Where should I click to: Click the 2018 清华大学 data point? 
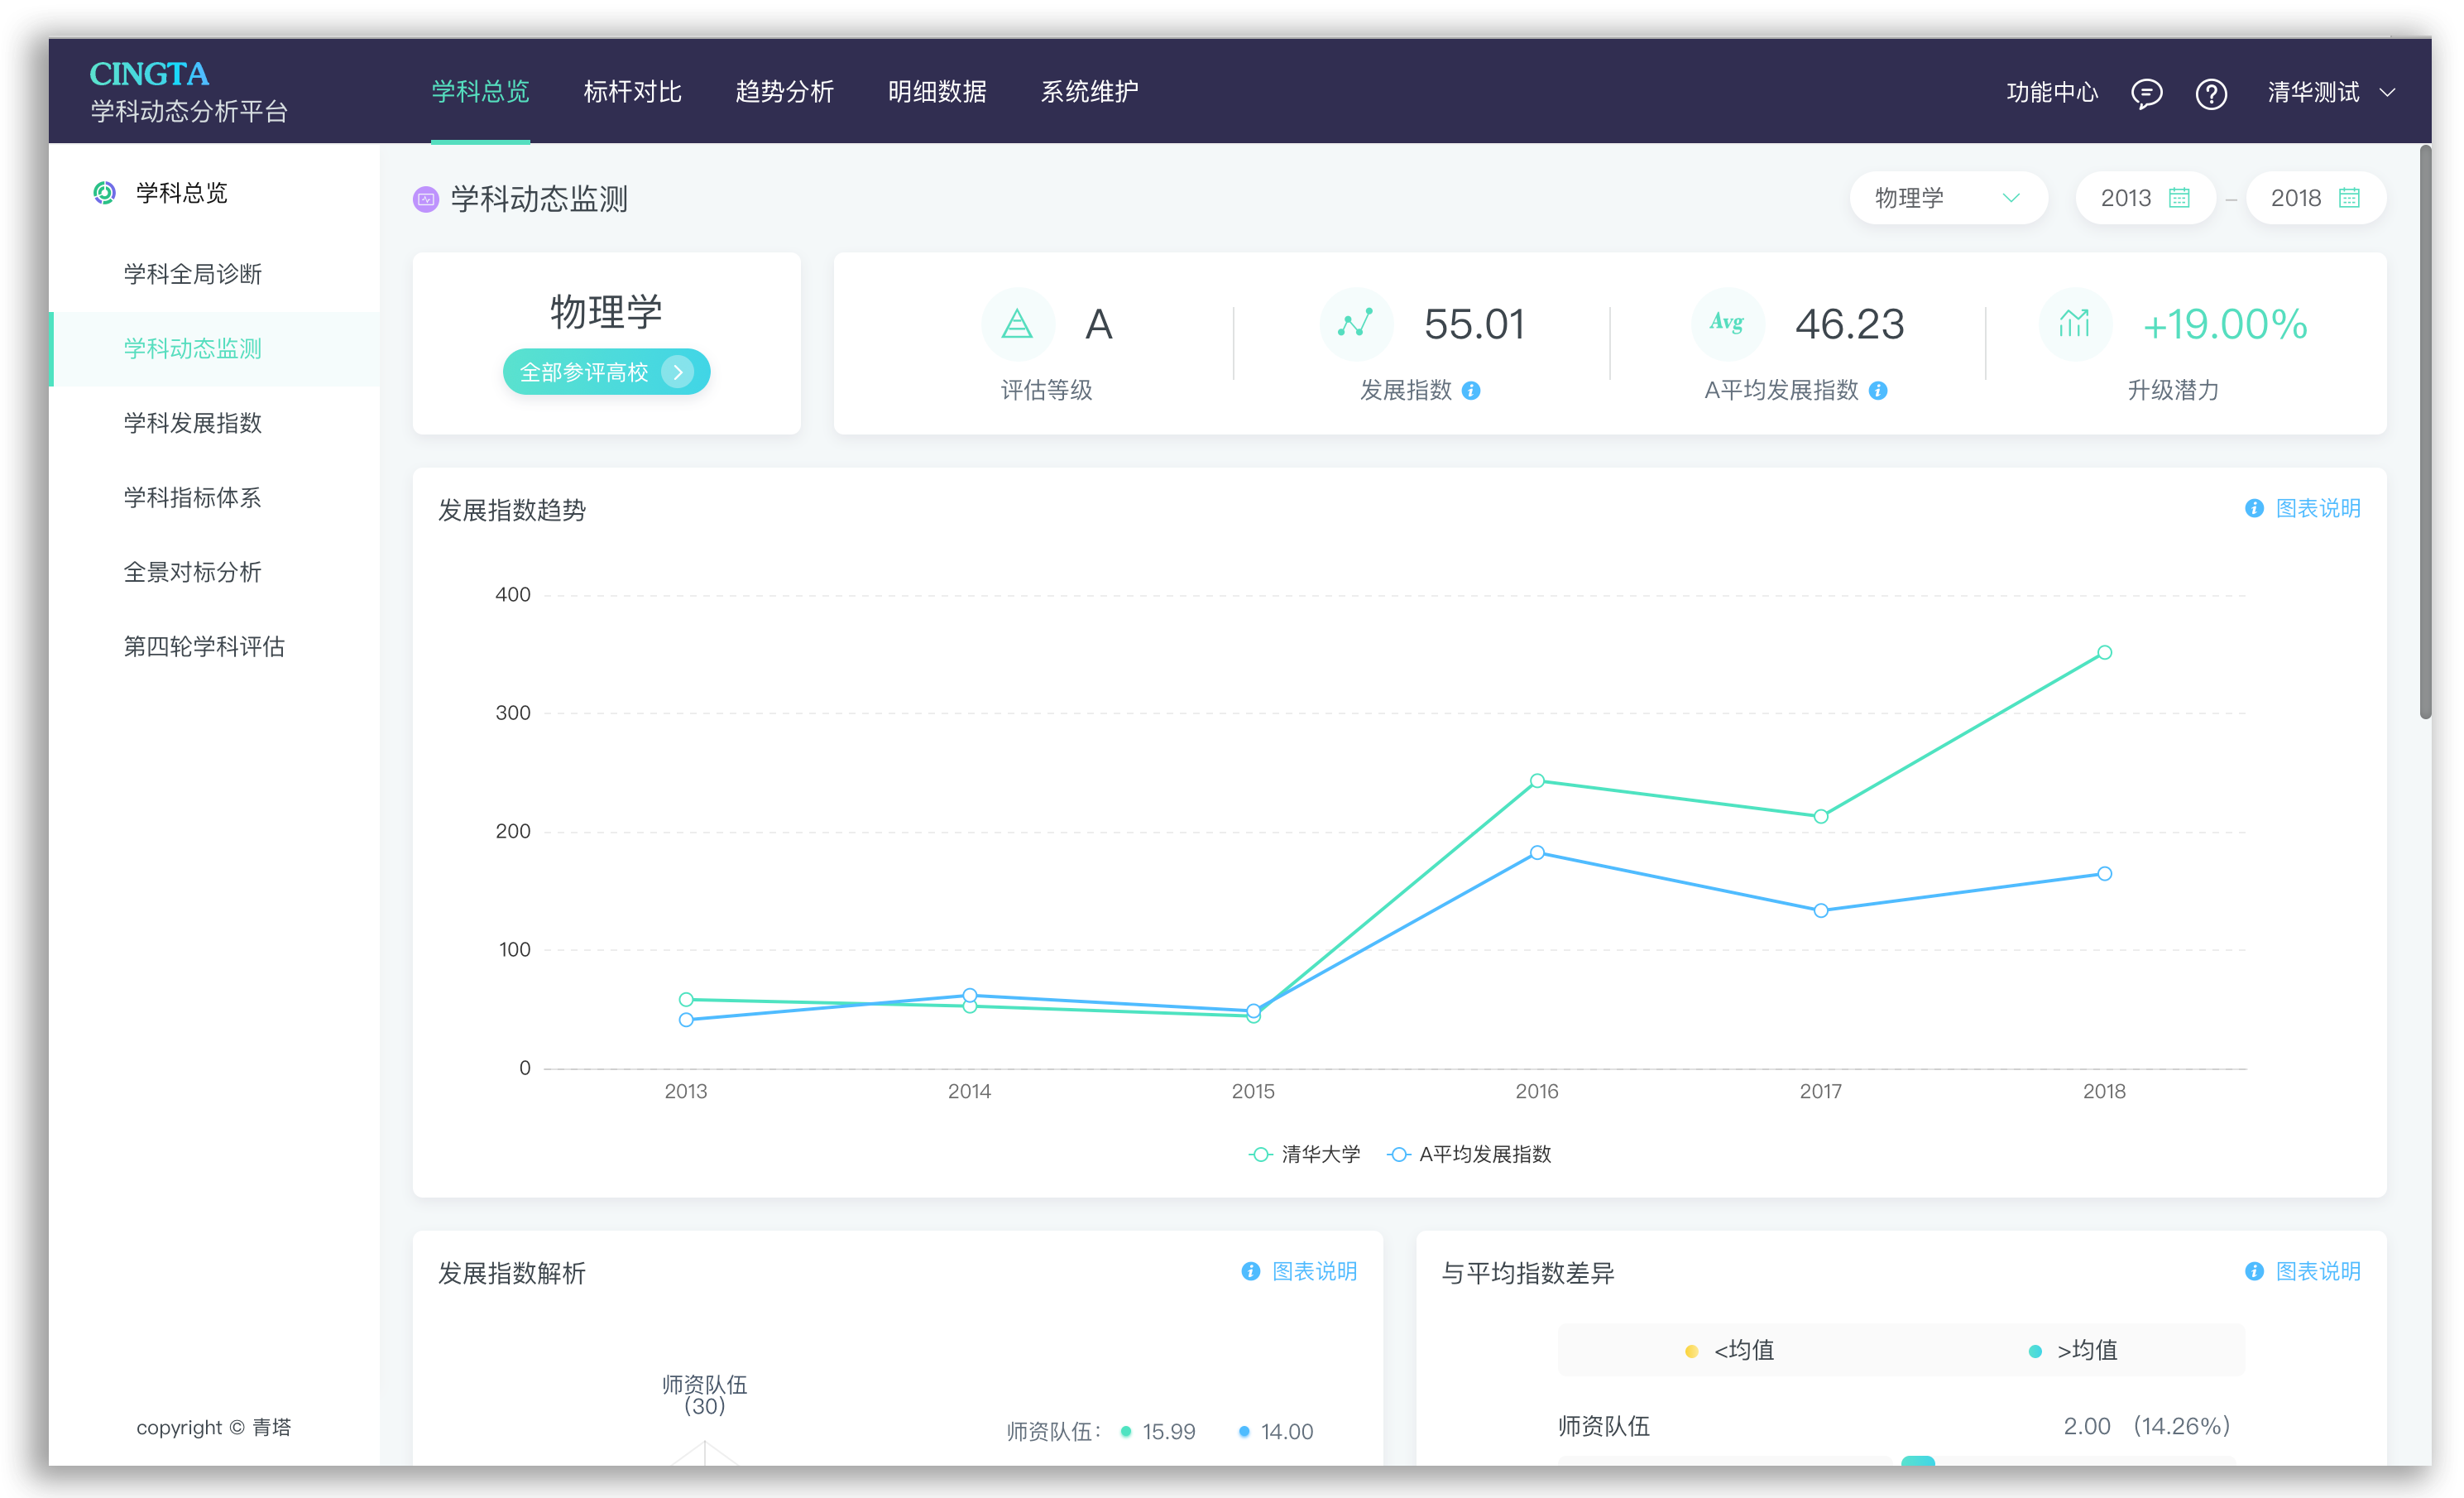(2104, 653)
